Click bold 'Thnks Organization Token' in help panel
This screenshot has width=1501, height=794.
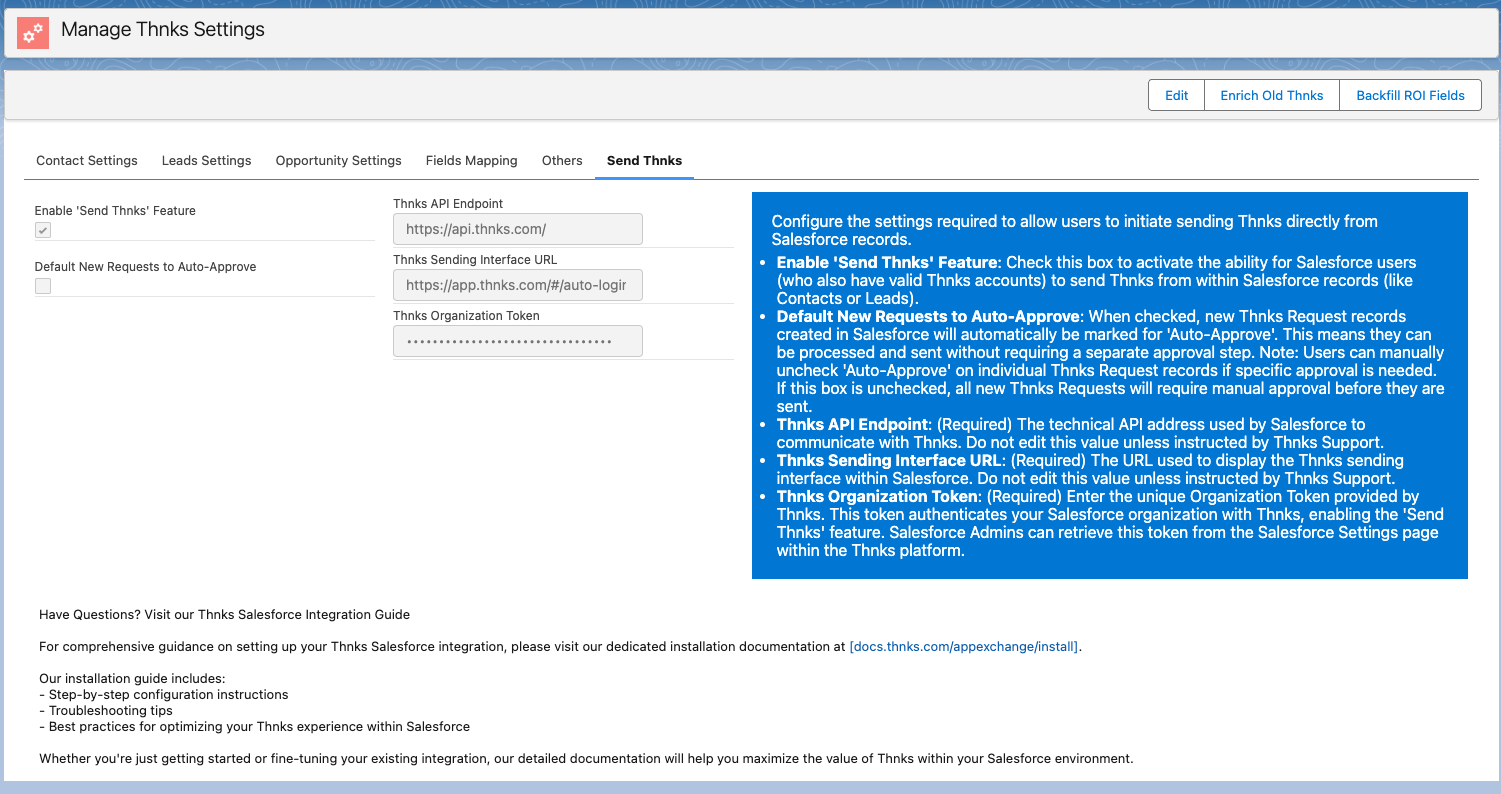click(876, 497)
